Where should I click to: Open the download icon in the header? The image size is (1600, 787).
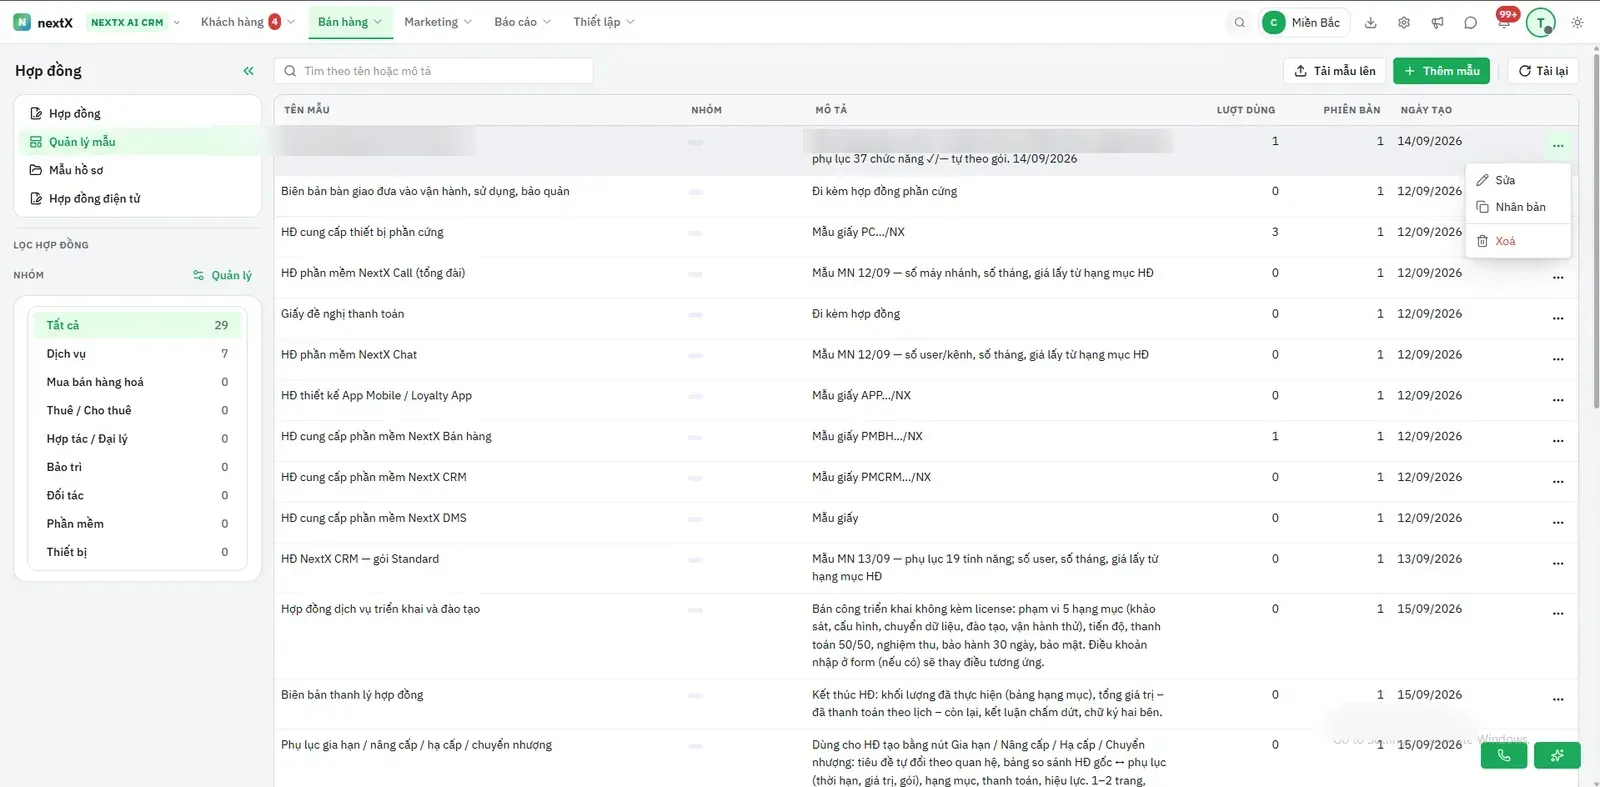pos(1371,22)
